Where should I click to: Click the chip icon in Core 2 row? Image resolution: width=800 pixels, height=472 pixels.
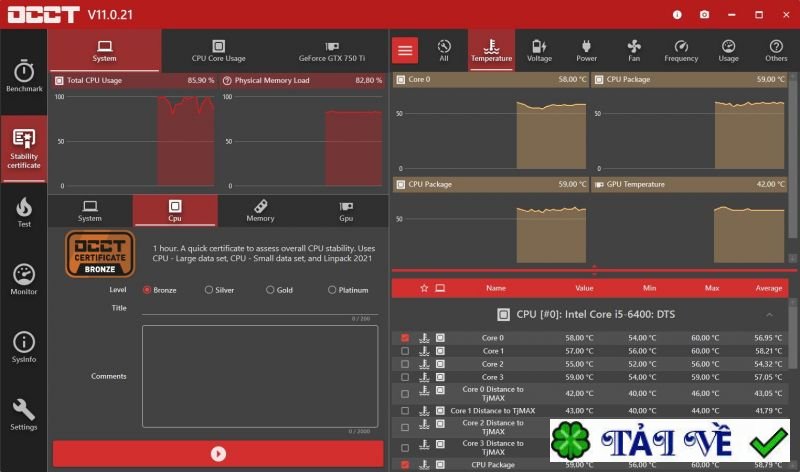point(440,364)
